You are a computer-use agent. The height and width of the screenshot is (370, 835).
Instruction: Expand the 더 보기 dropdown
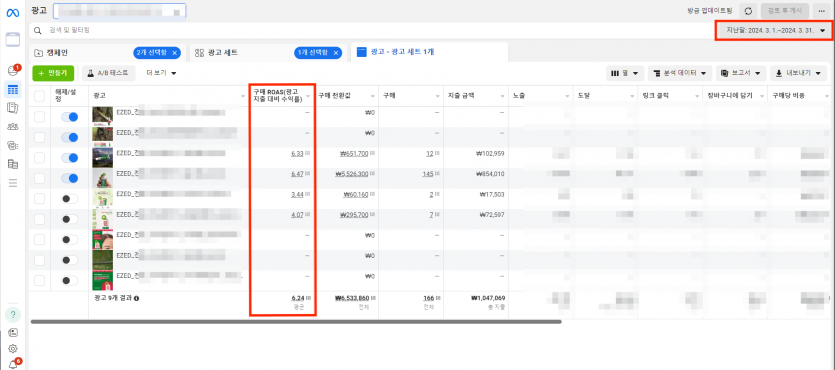[x=161, y=73]
